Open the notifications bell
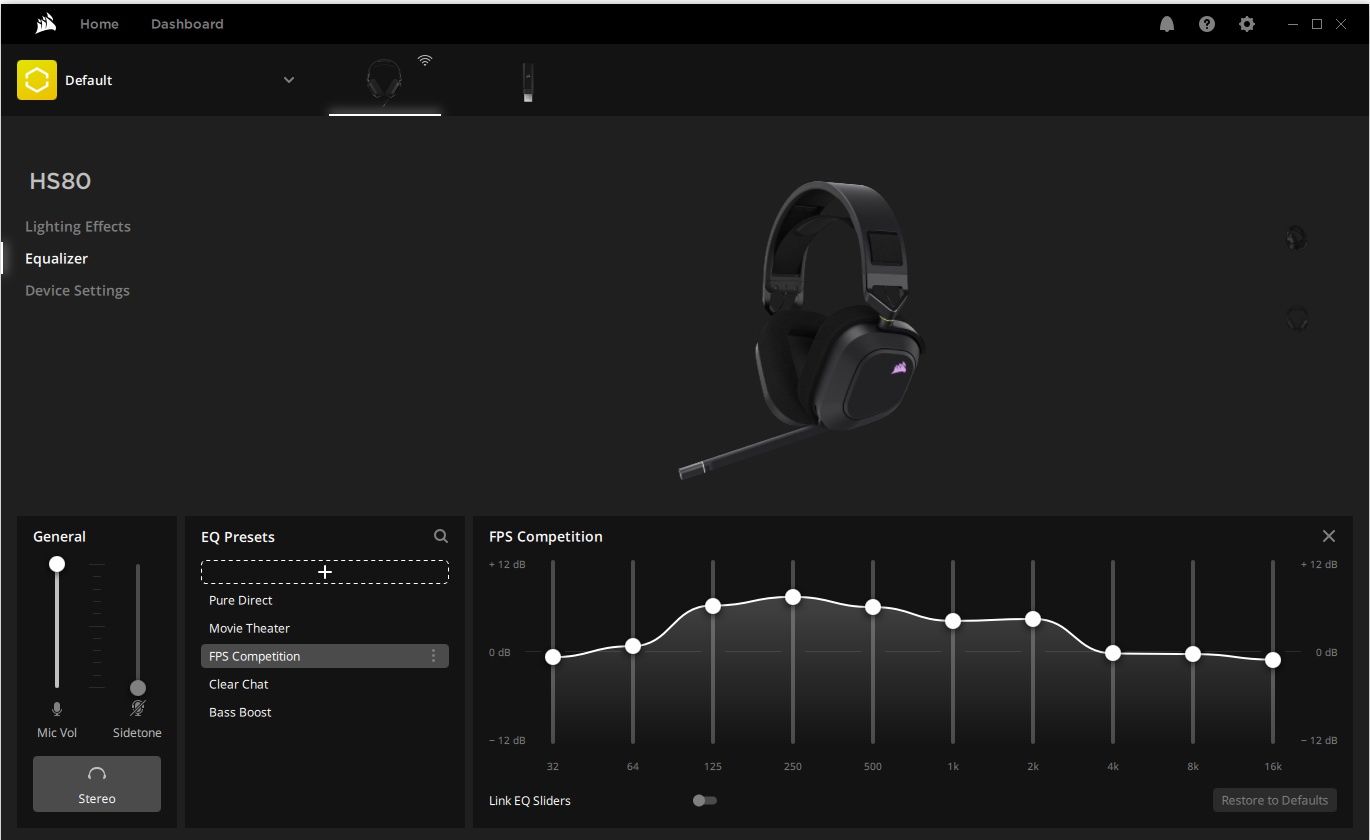Screen dimensions: 1370x840 1167,24
